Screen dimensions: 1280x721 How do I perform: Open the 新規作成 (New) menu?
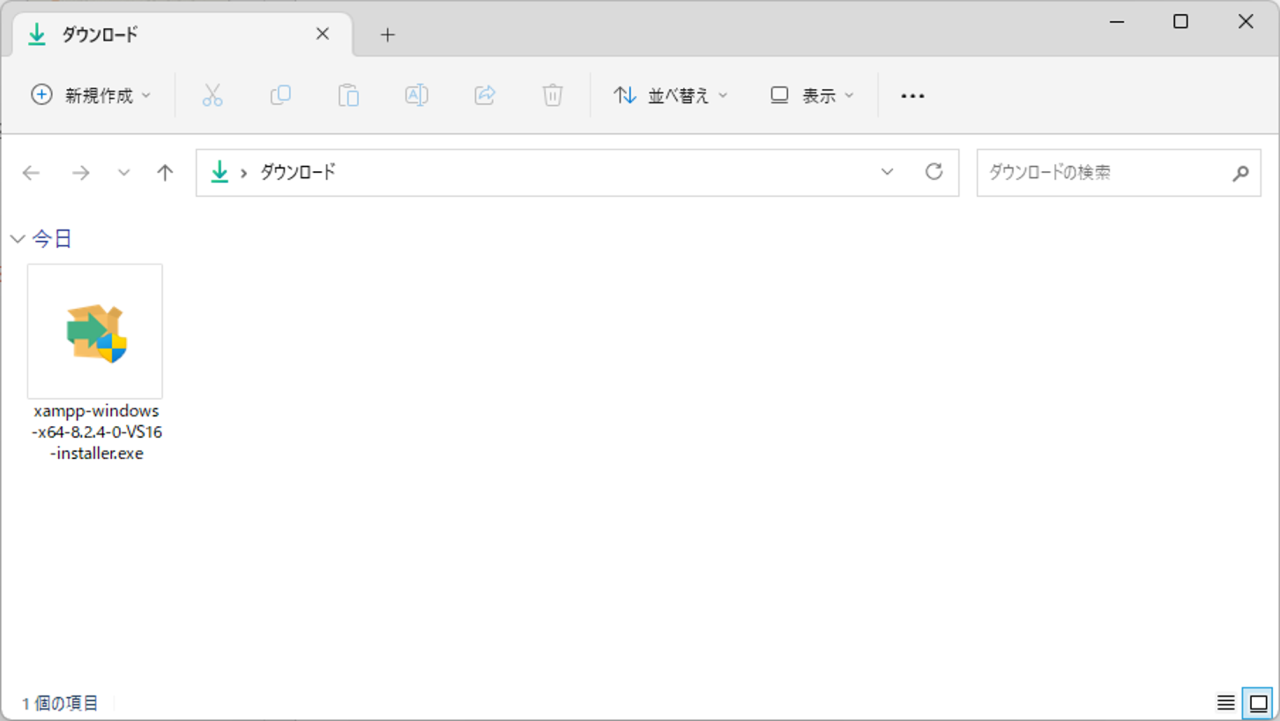(x=91, y=95)
